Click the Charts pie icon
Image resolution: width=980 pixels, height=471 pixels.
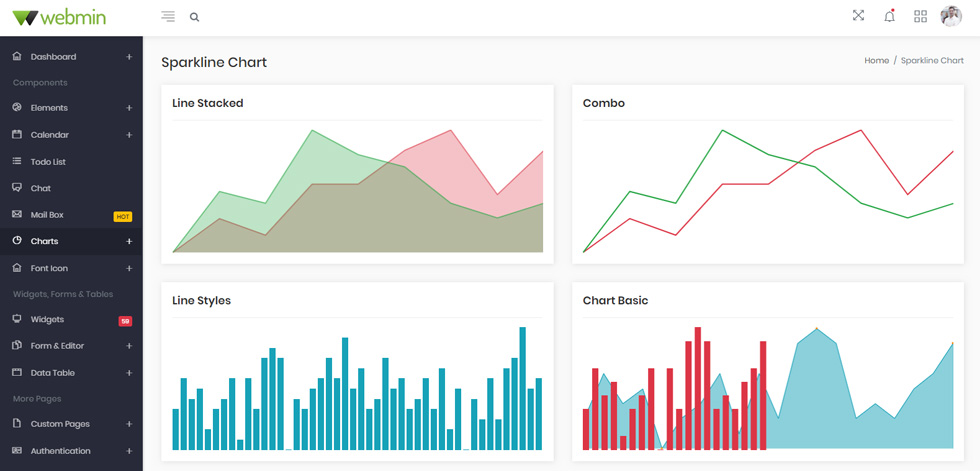[17, 240]
